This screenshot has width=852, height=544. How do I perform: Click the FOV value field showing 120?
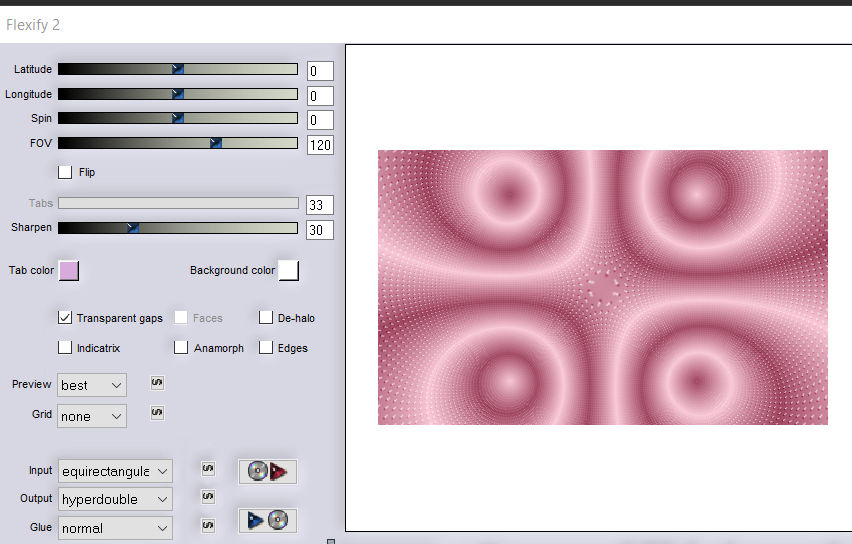(x=320, y=145)
